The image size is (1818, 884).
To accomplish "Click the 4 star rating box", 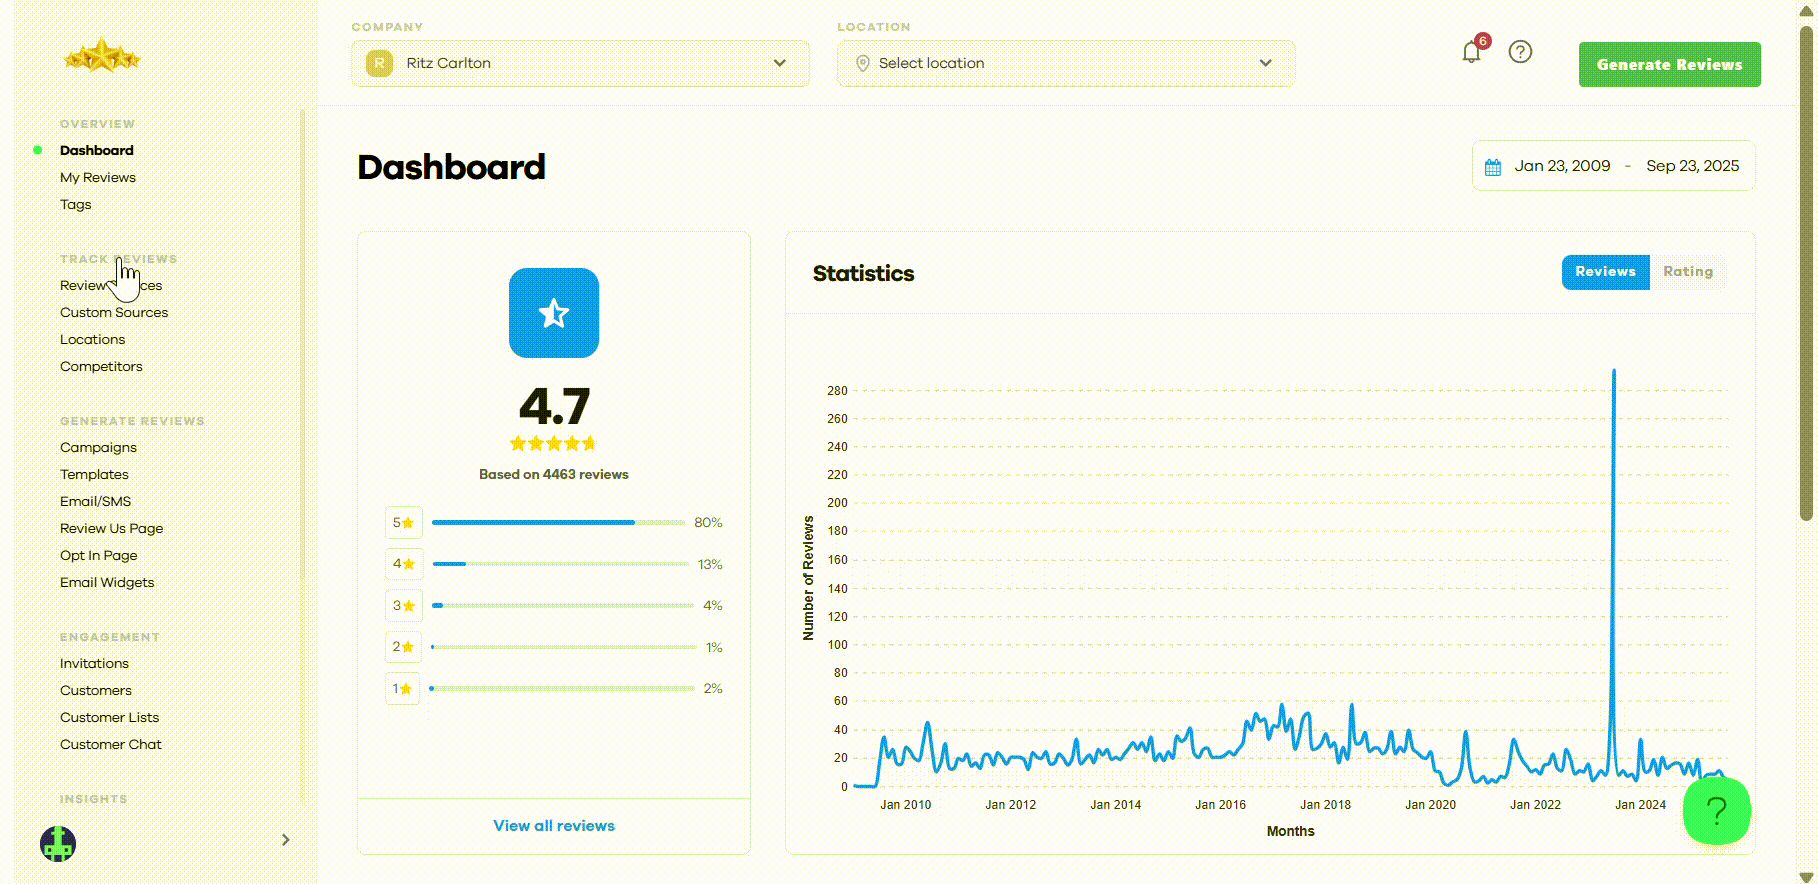I will click(x=403, y=564).
